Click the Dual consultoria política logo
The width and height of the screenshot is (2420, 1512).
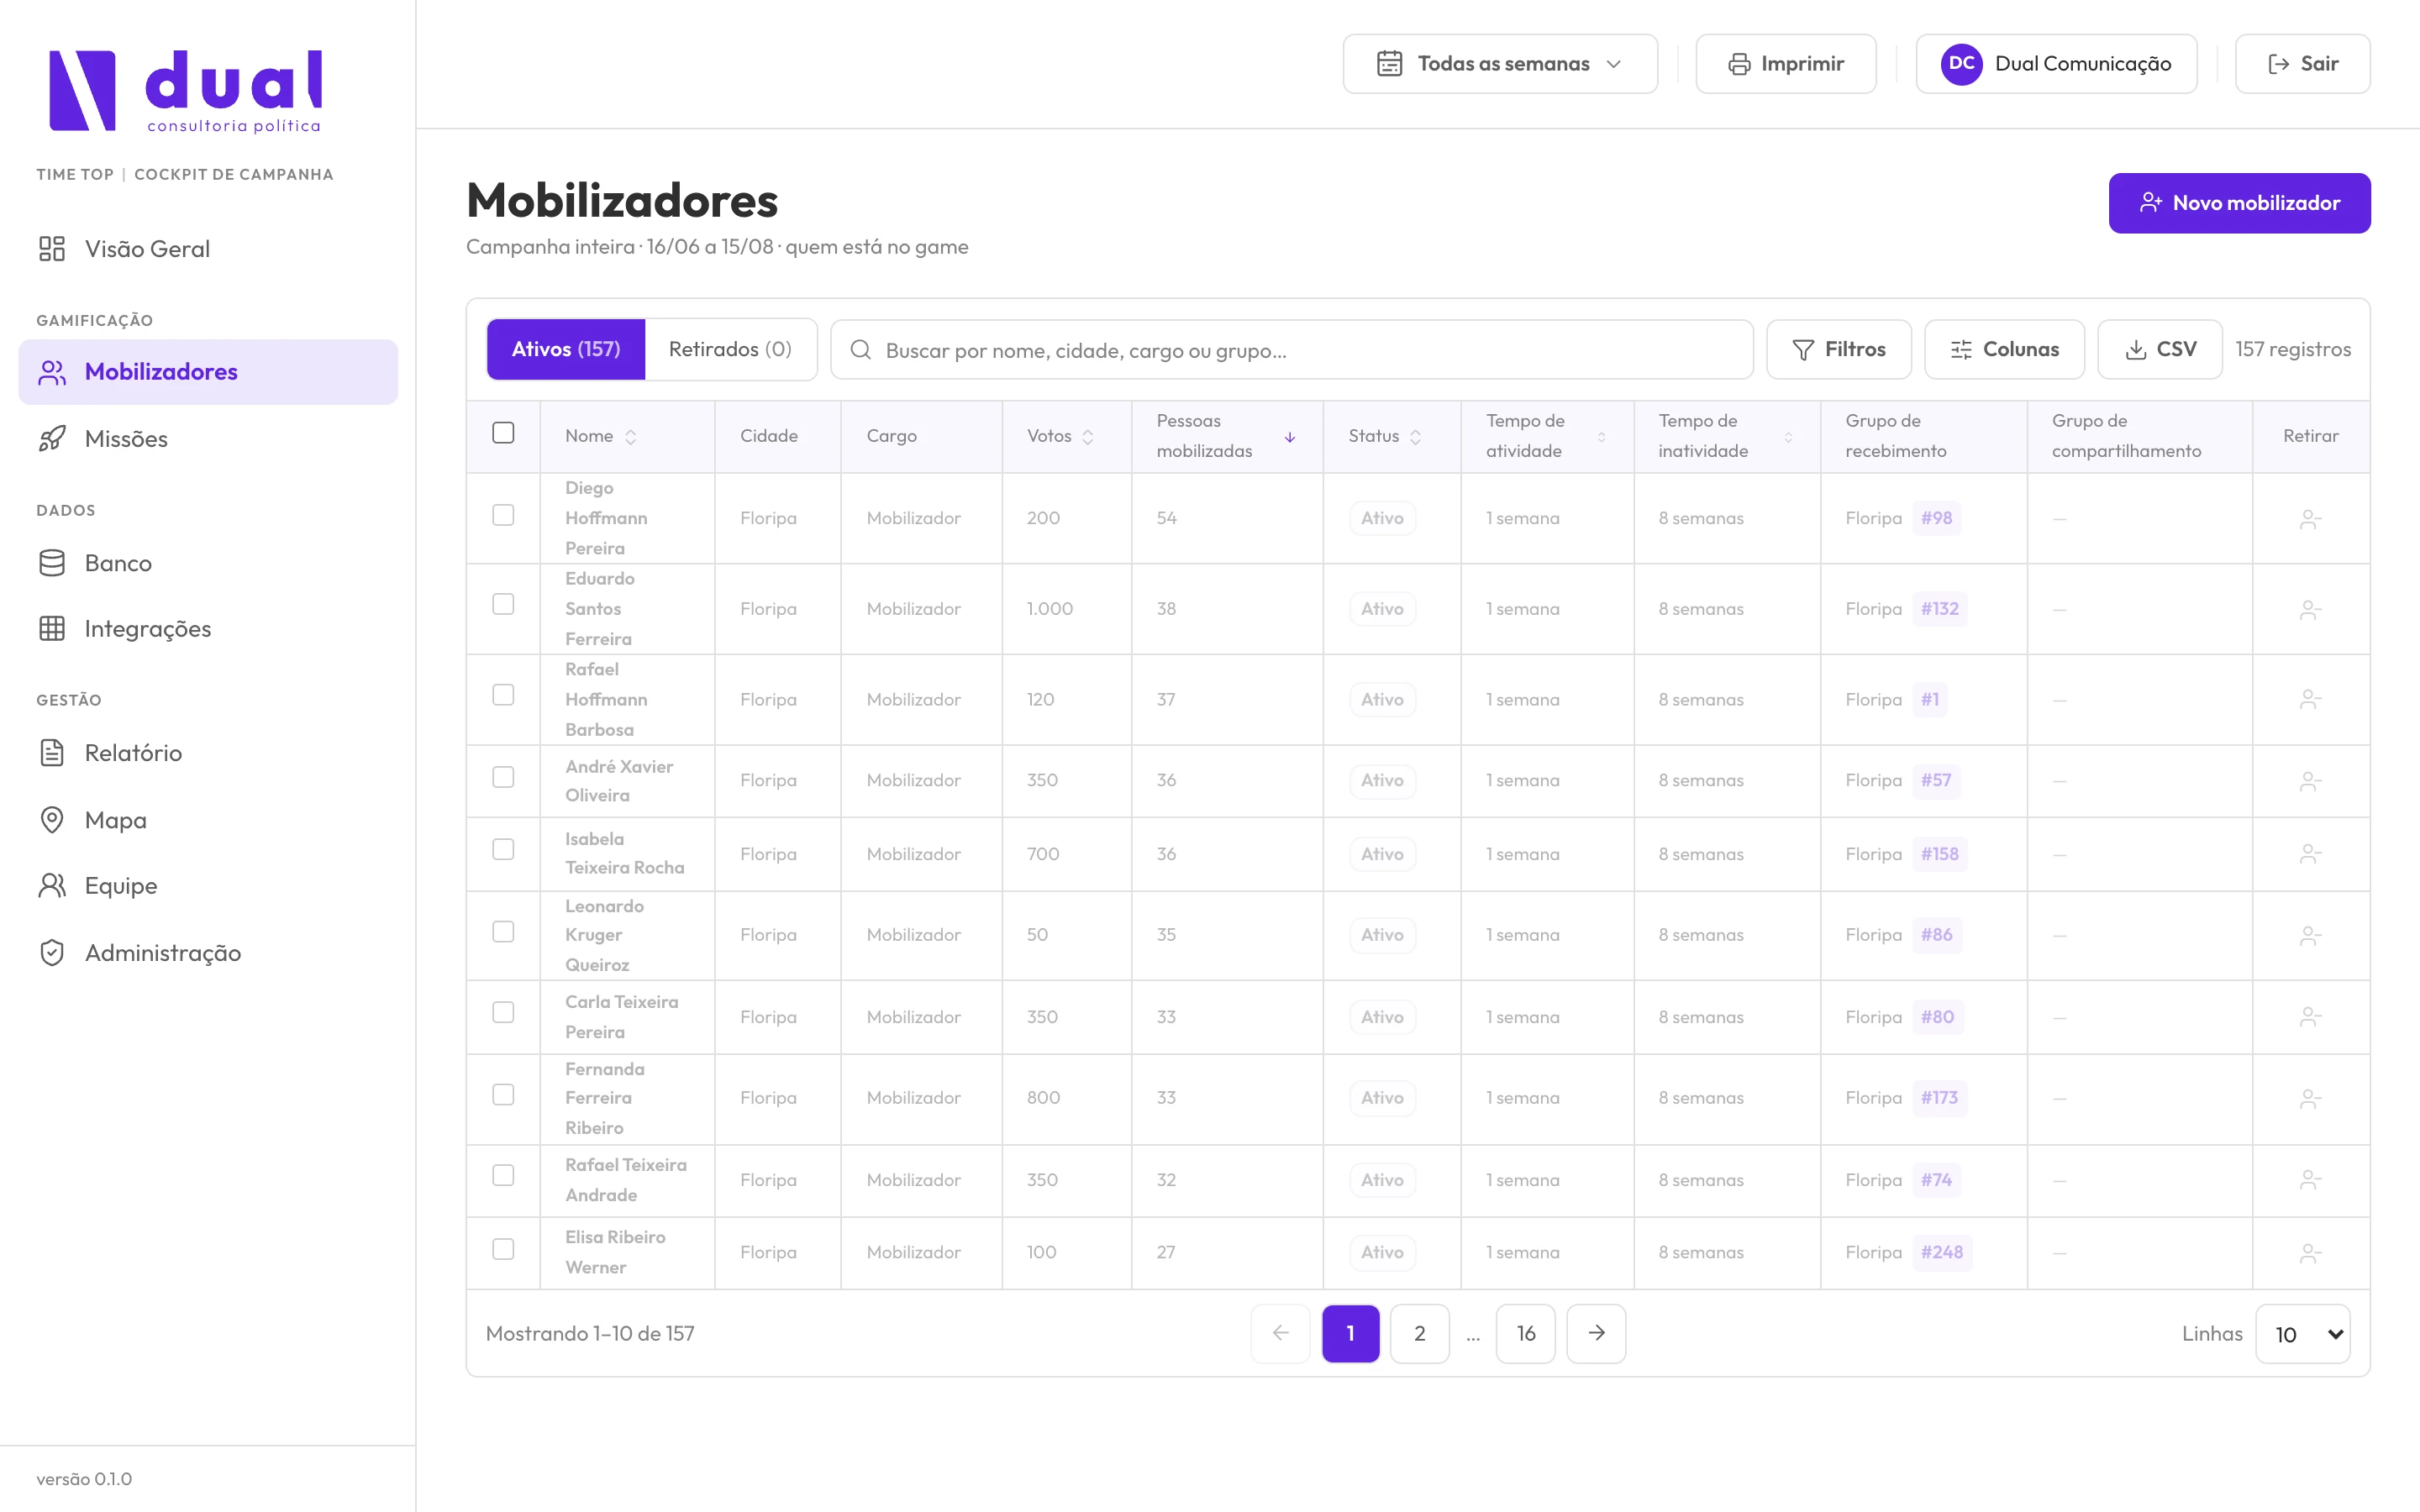185,90
